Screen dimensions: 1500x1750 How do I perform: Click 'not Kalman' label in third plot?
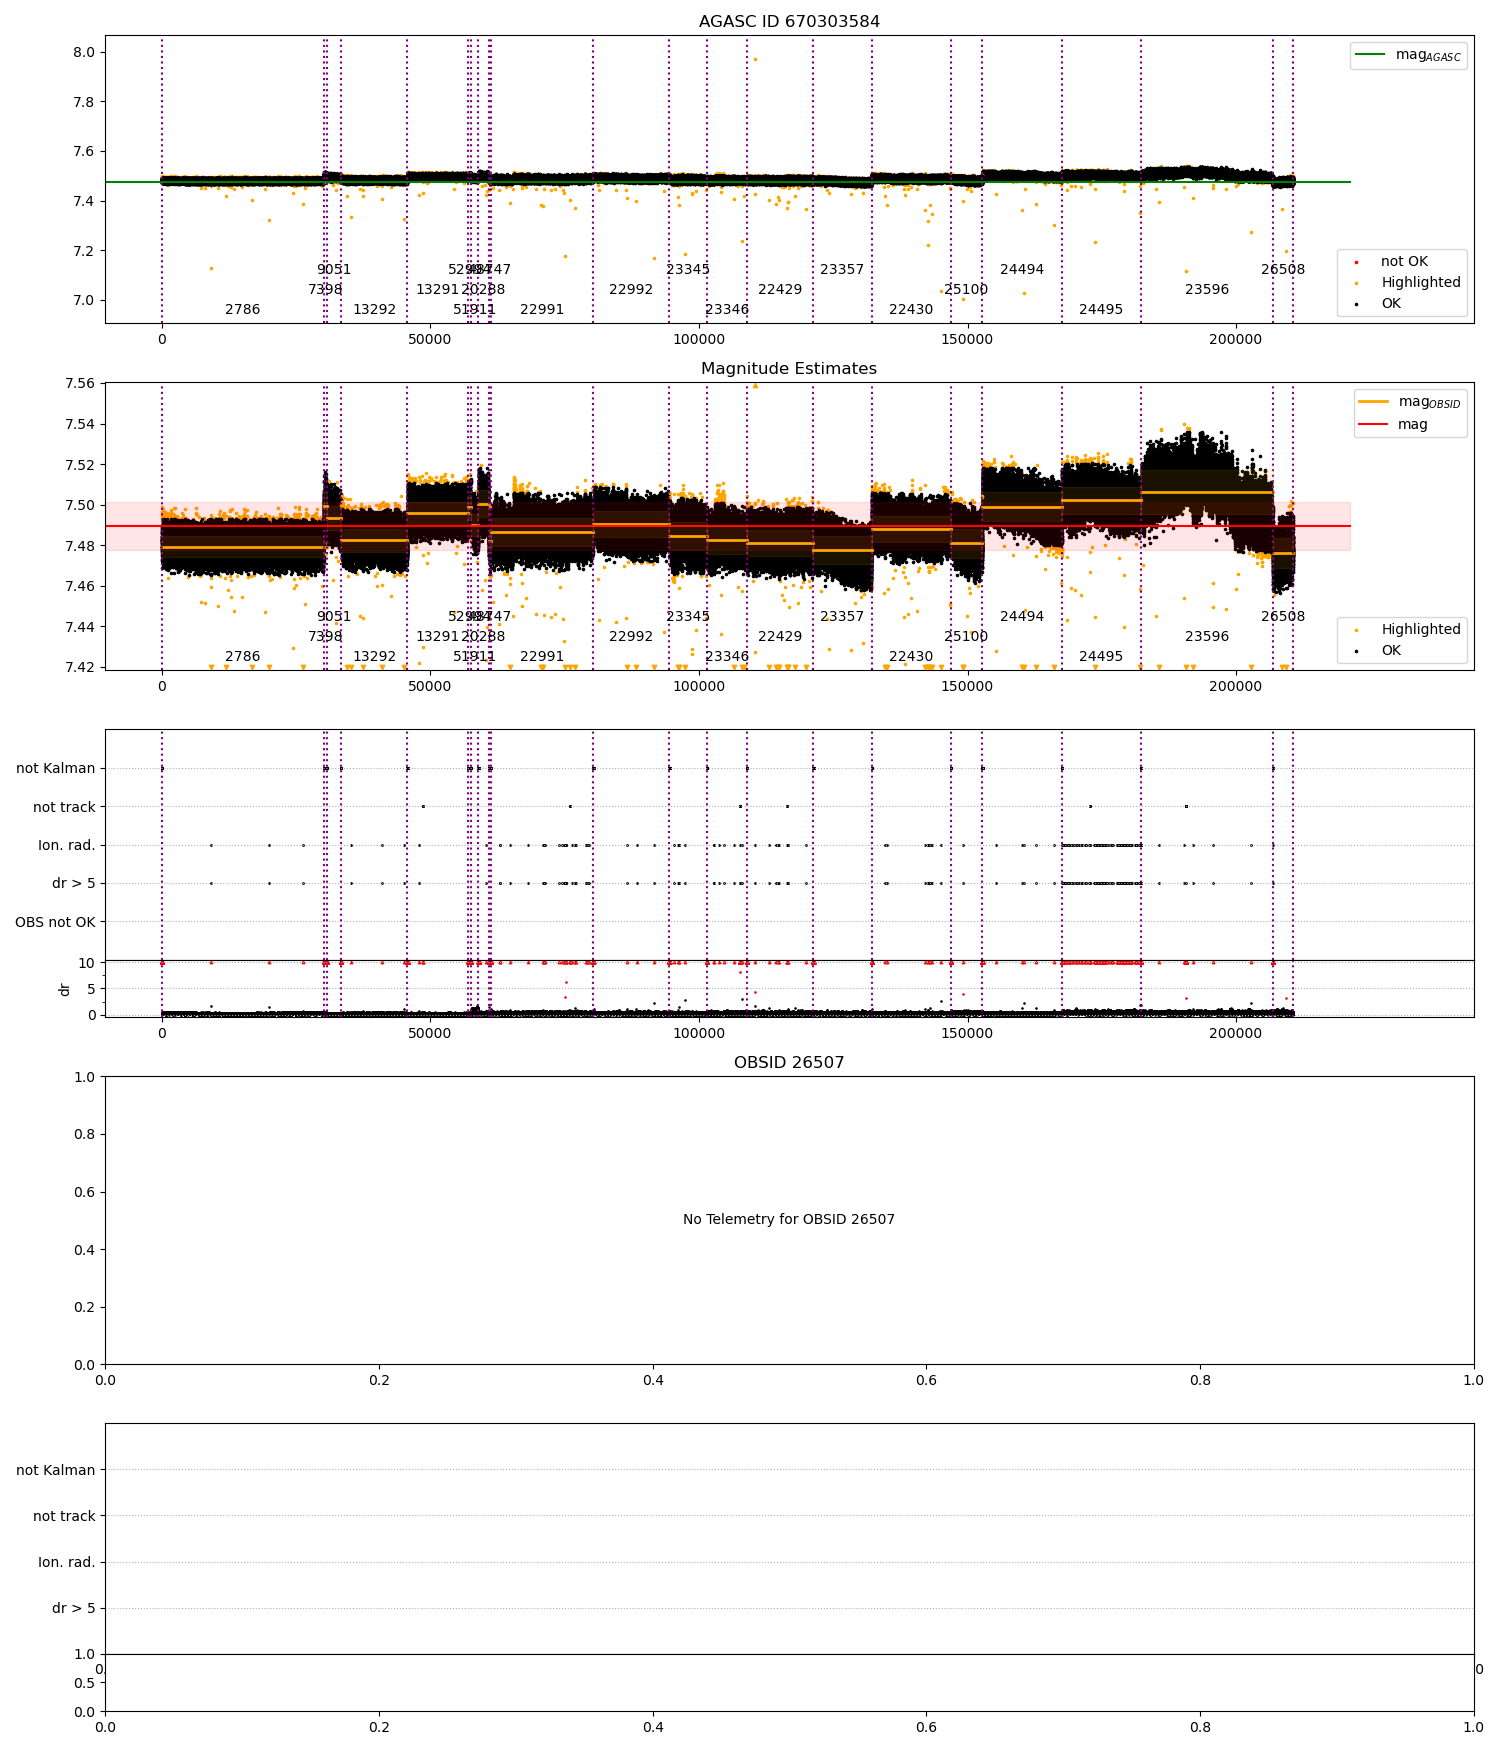(56, 769)
